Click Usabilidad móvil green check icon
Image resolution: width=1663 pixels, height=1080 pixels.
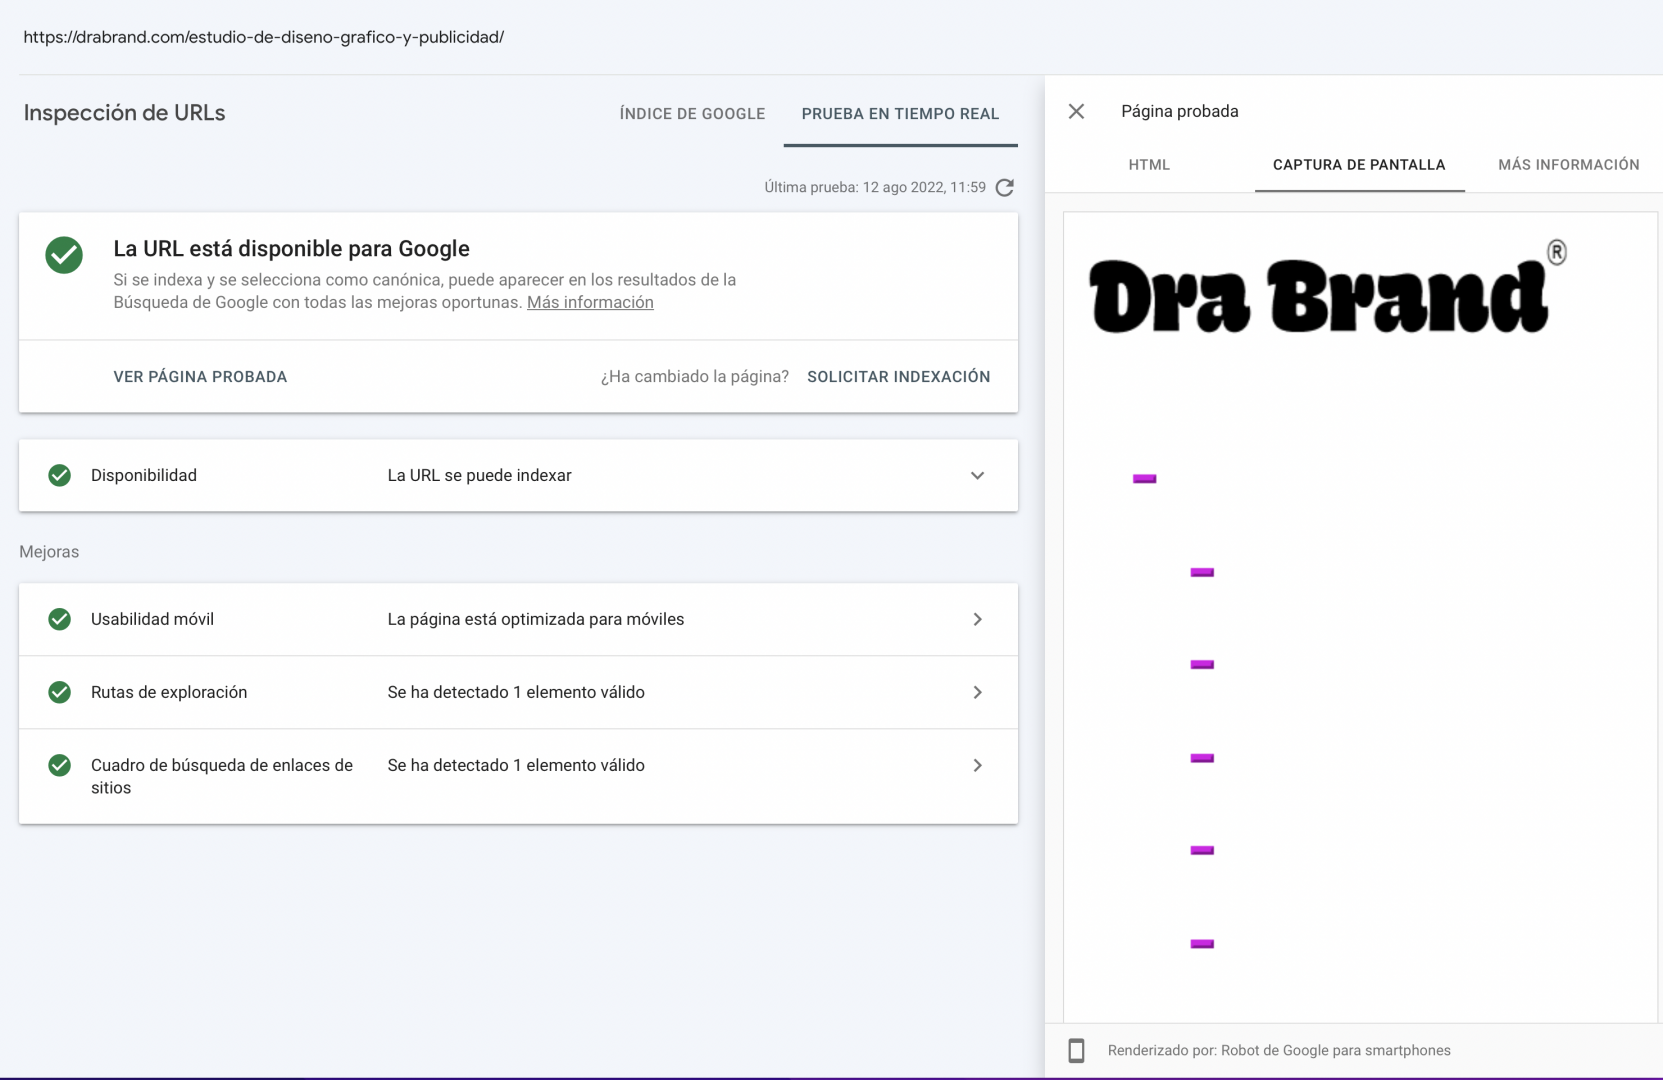point(60,619)
